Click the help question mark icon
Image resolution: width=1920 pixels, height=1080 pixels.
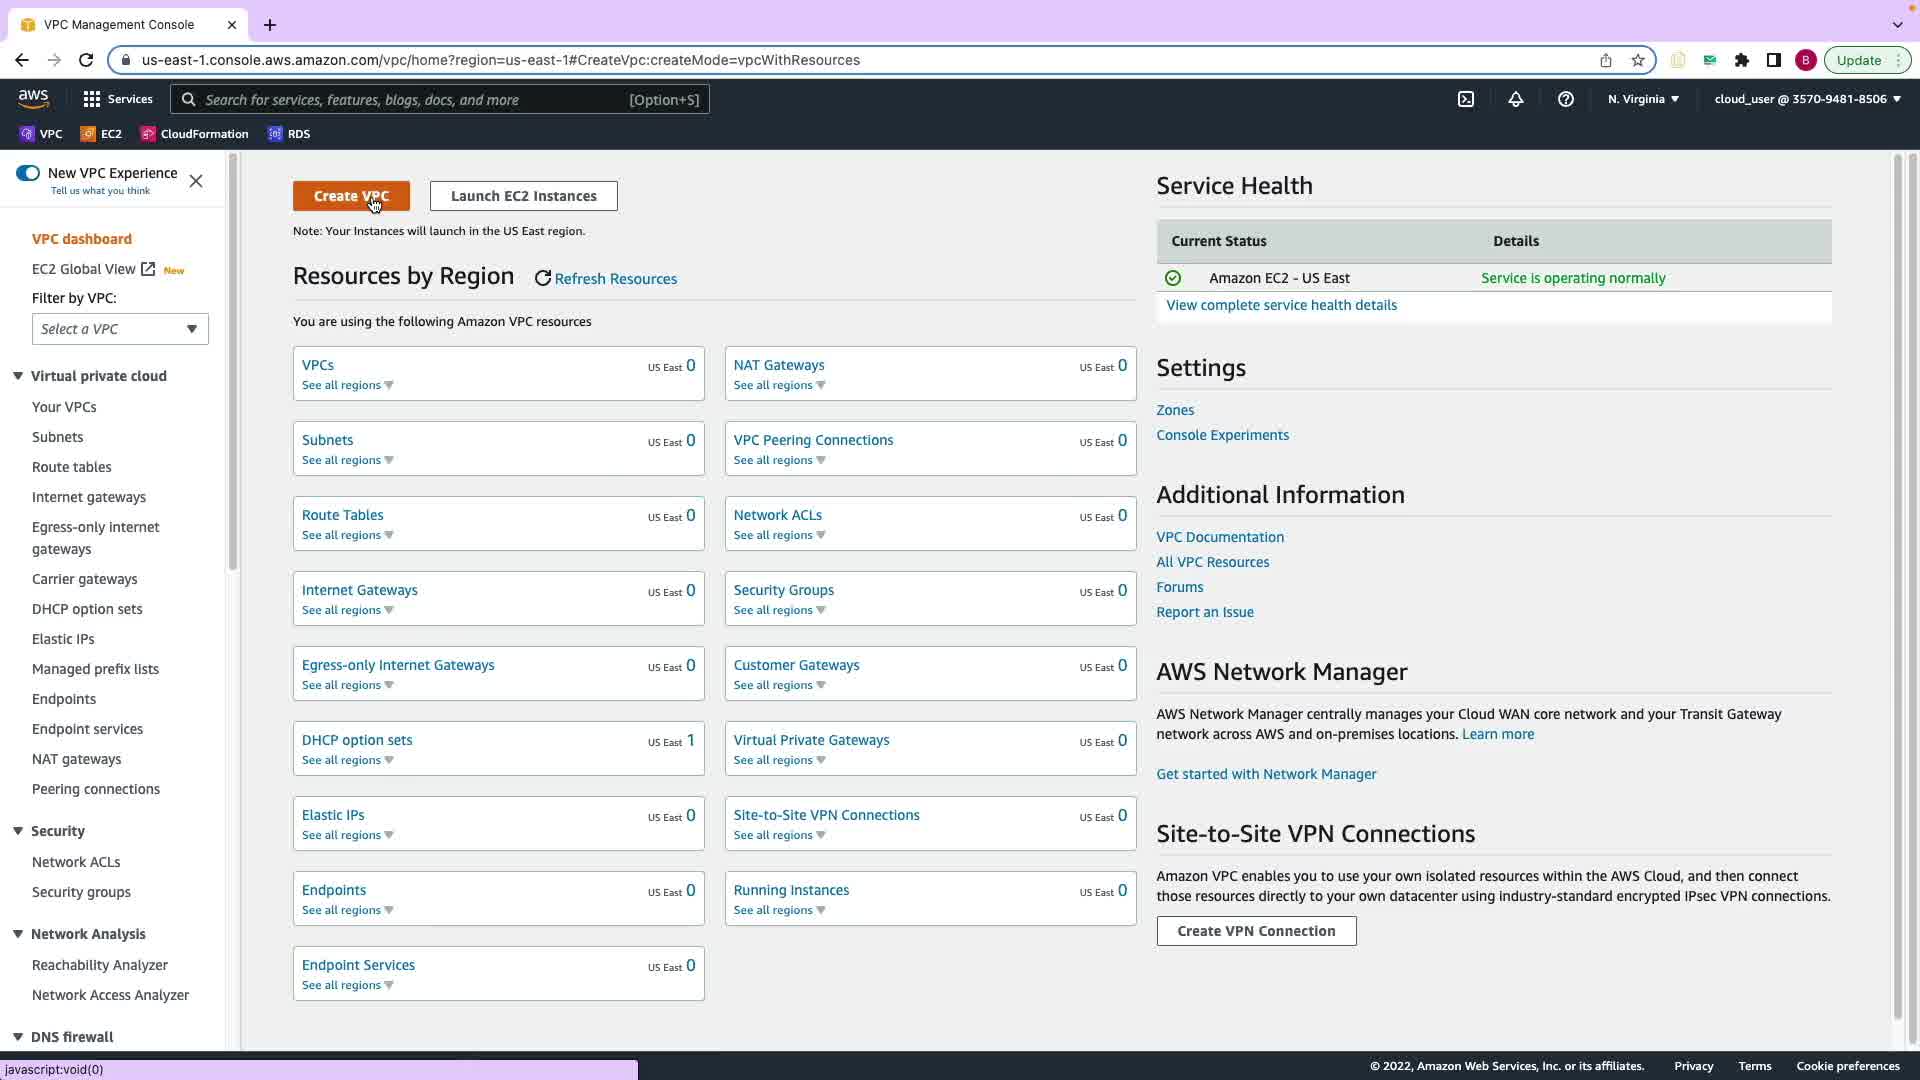pos(1565,99)
